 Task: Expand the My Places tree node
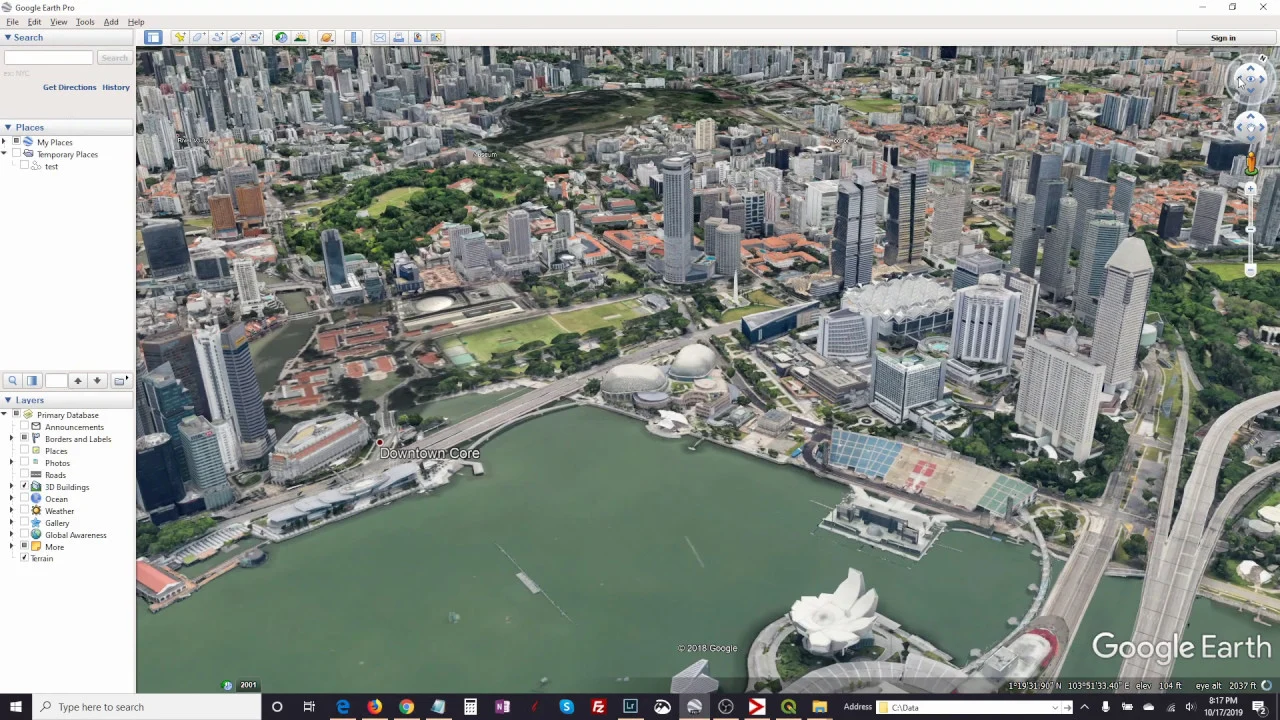pyautogui.click(x=4, y=142)
